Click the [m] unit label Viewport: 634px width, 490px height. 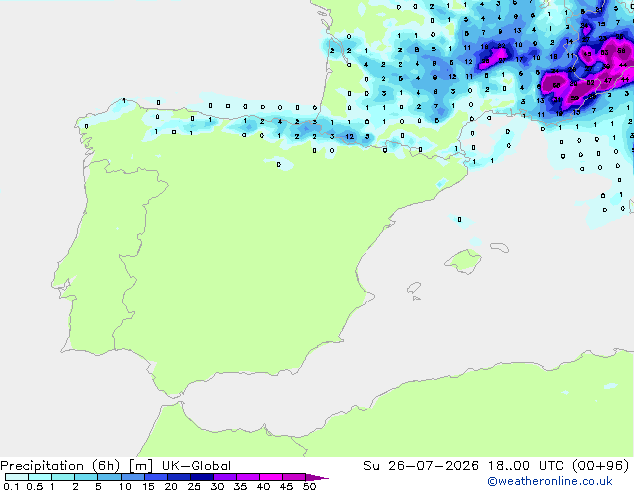click(x=141, y=466)
